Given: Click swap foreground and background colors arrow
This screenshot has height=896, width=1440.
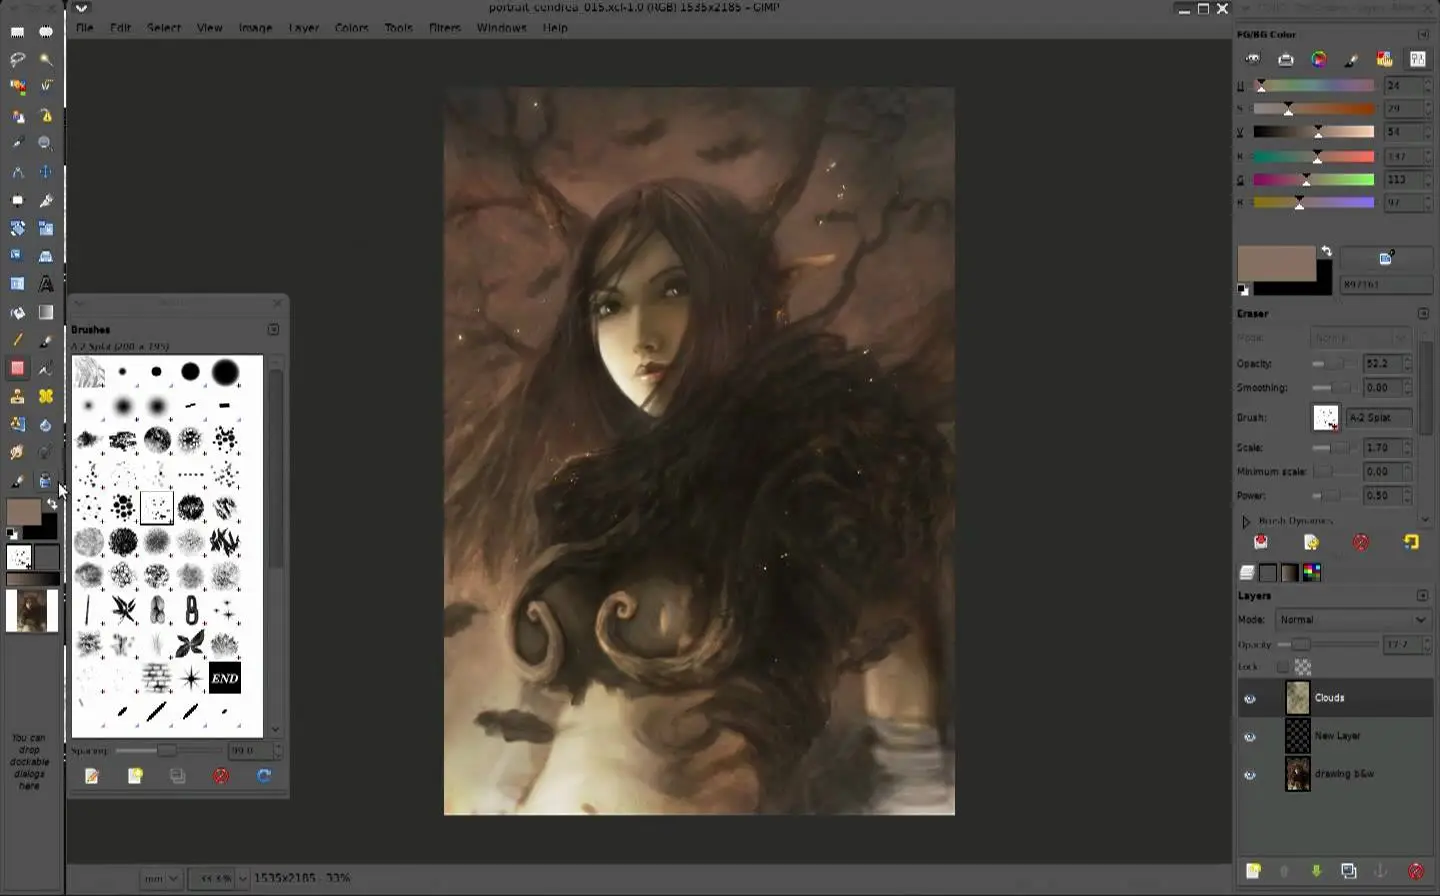Looking at the screenshot, I should pos(1326,251).
